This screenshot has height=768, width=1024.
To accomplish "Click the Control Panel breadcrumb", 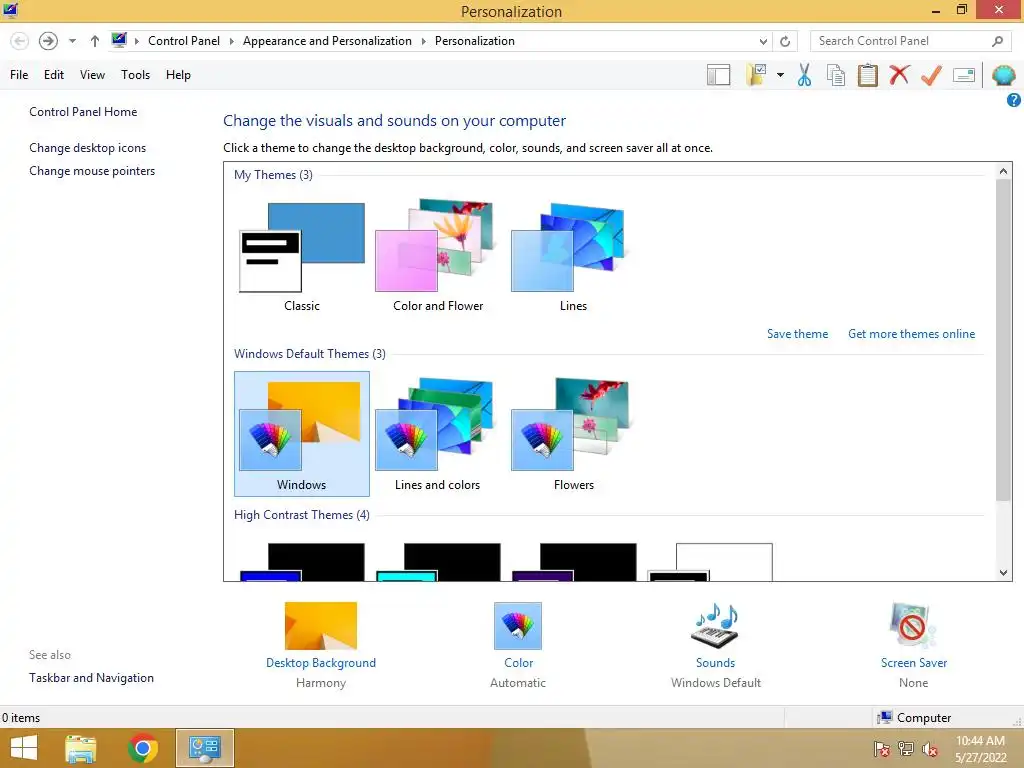I will [x=184, y=41].
